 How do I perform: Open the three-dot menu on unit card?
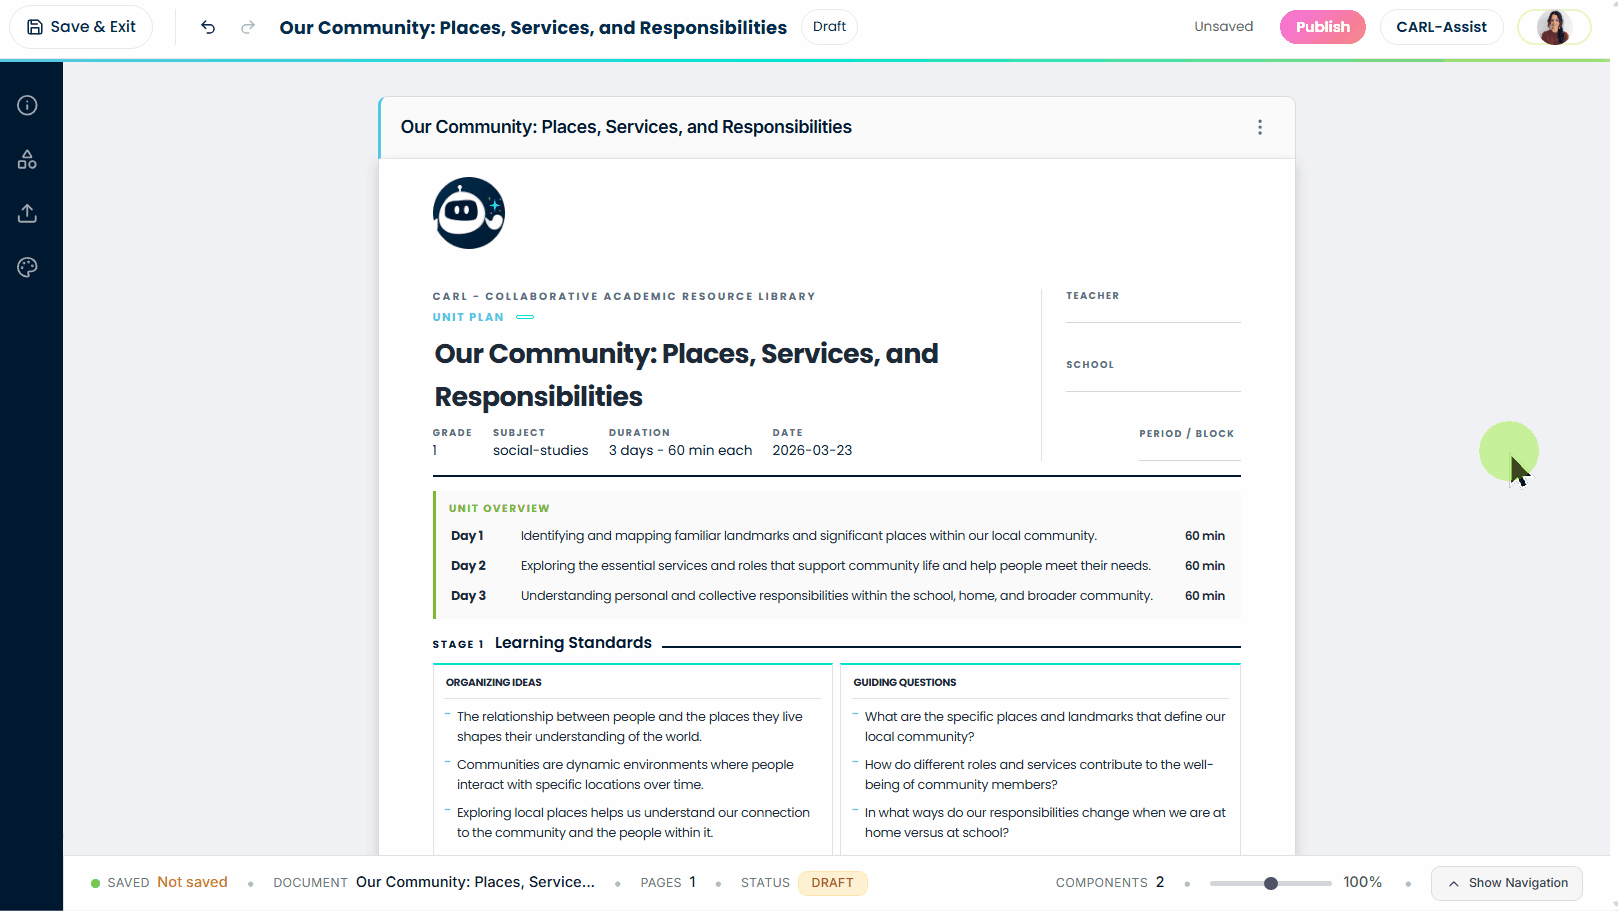(x=1259, y=127)
